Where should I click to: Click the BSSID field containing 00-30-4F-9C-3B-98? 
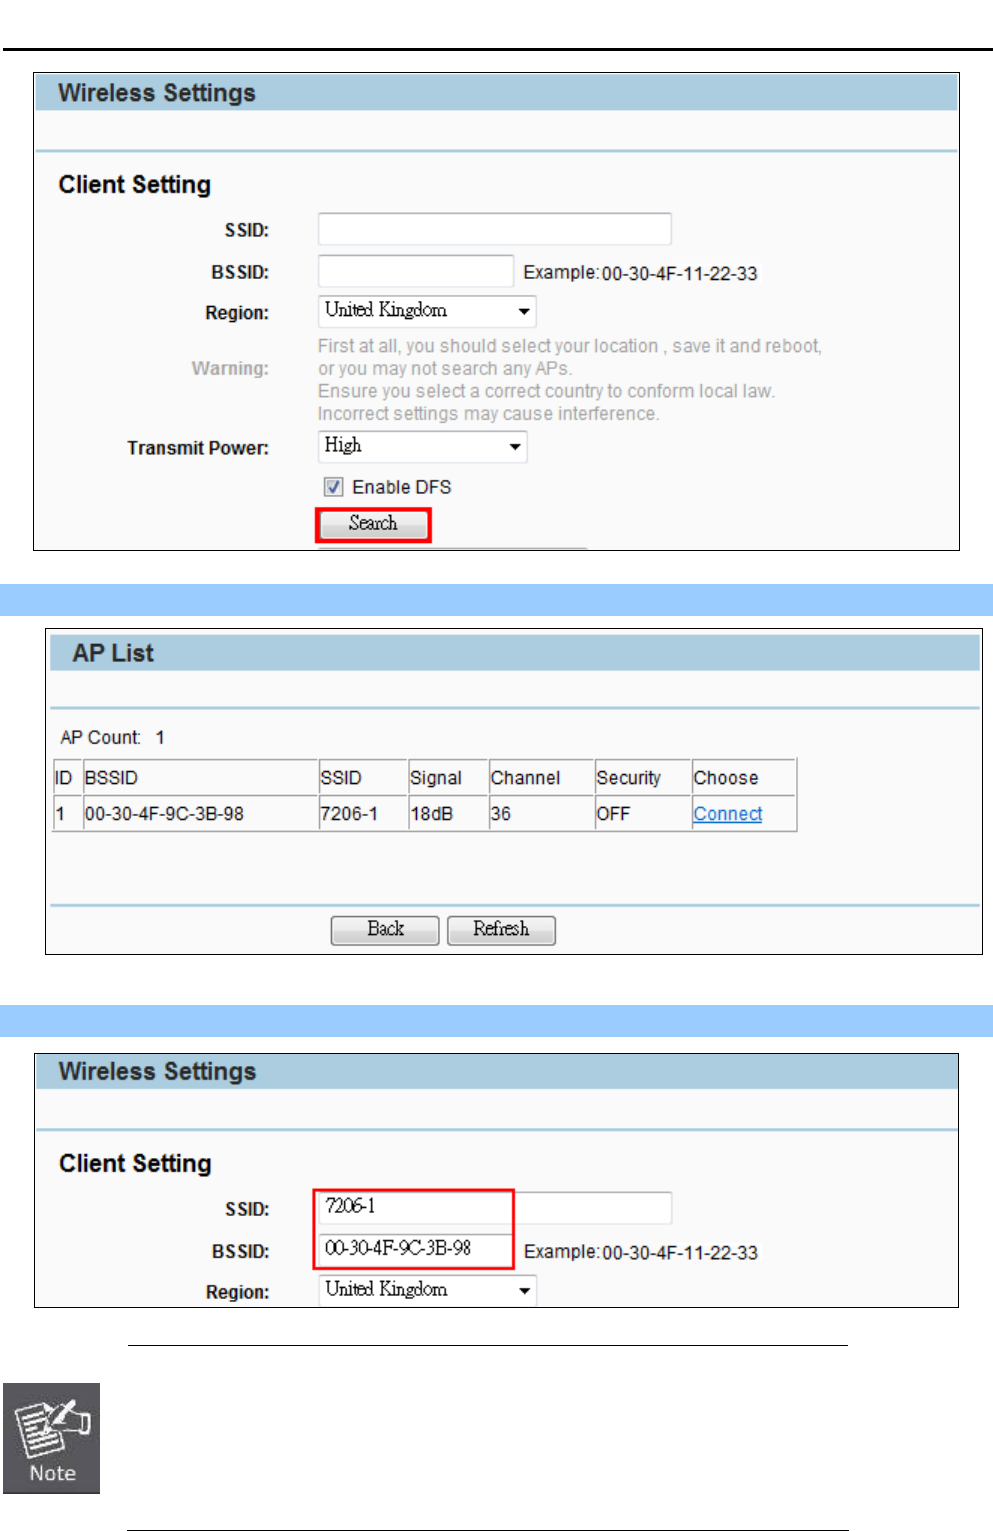(416, 1250)
